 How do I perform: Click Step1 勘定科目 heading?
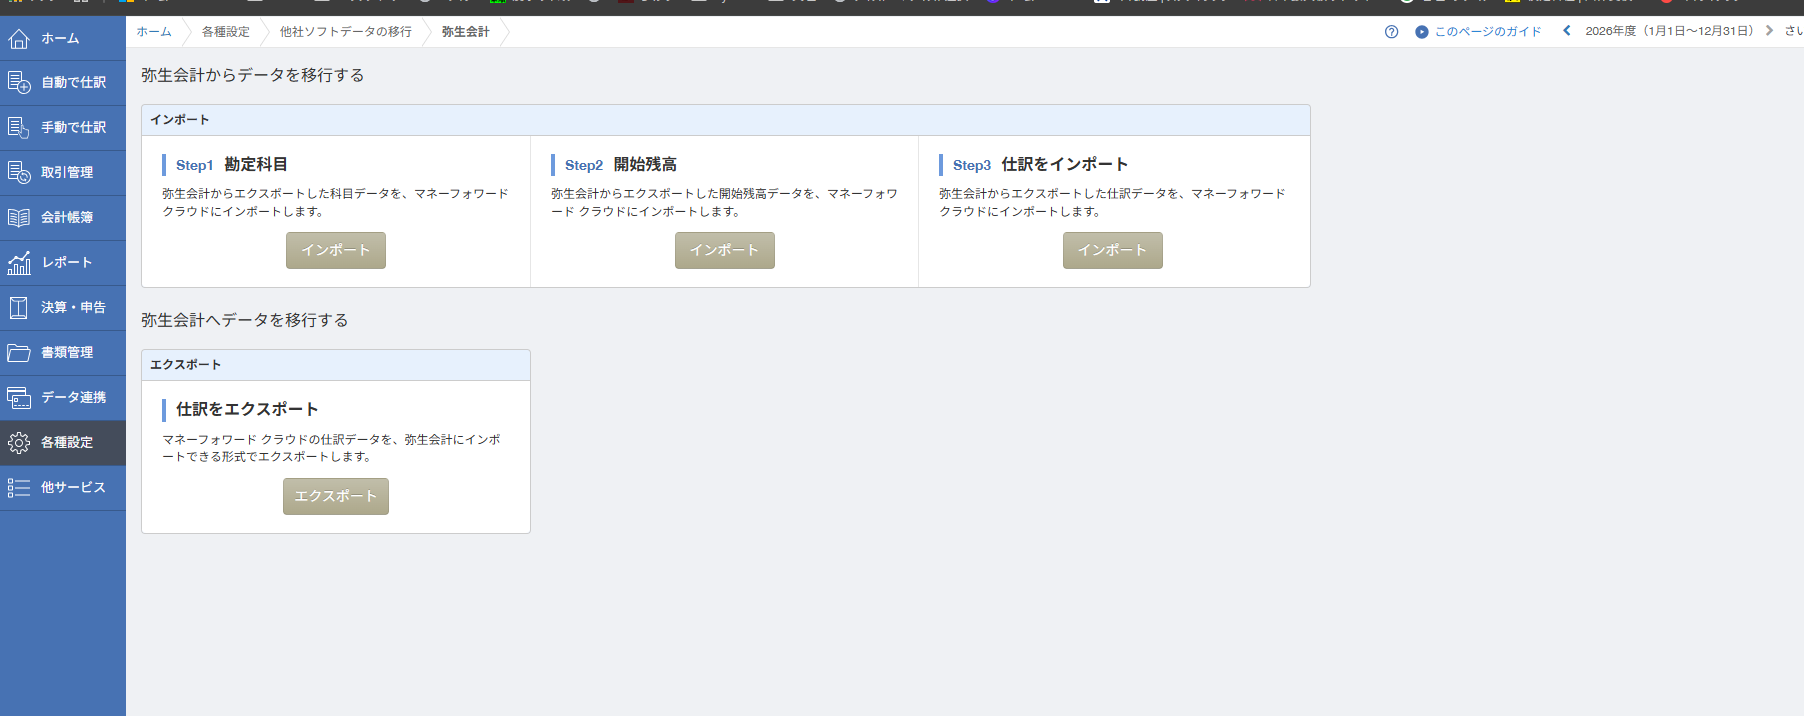click(232, 165)
